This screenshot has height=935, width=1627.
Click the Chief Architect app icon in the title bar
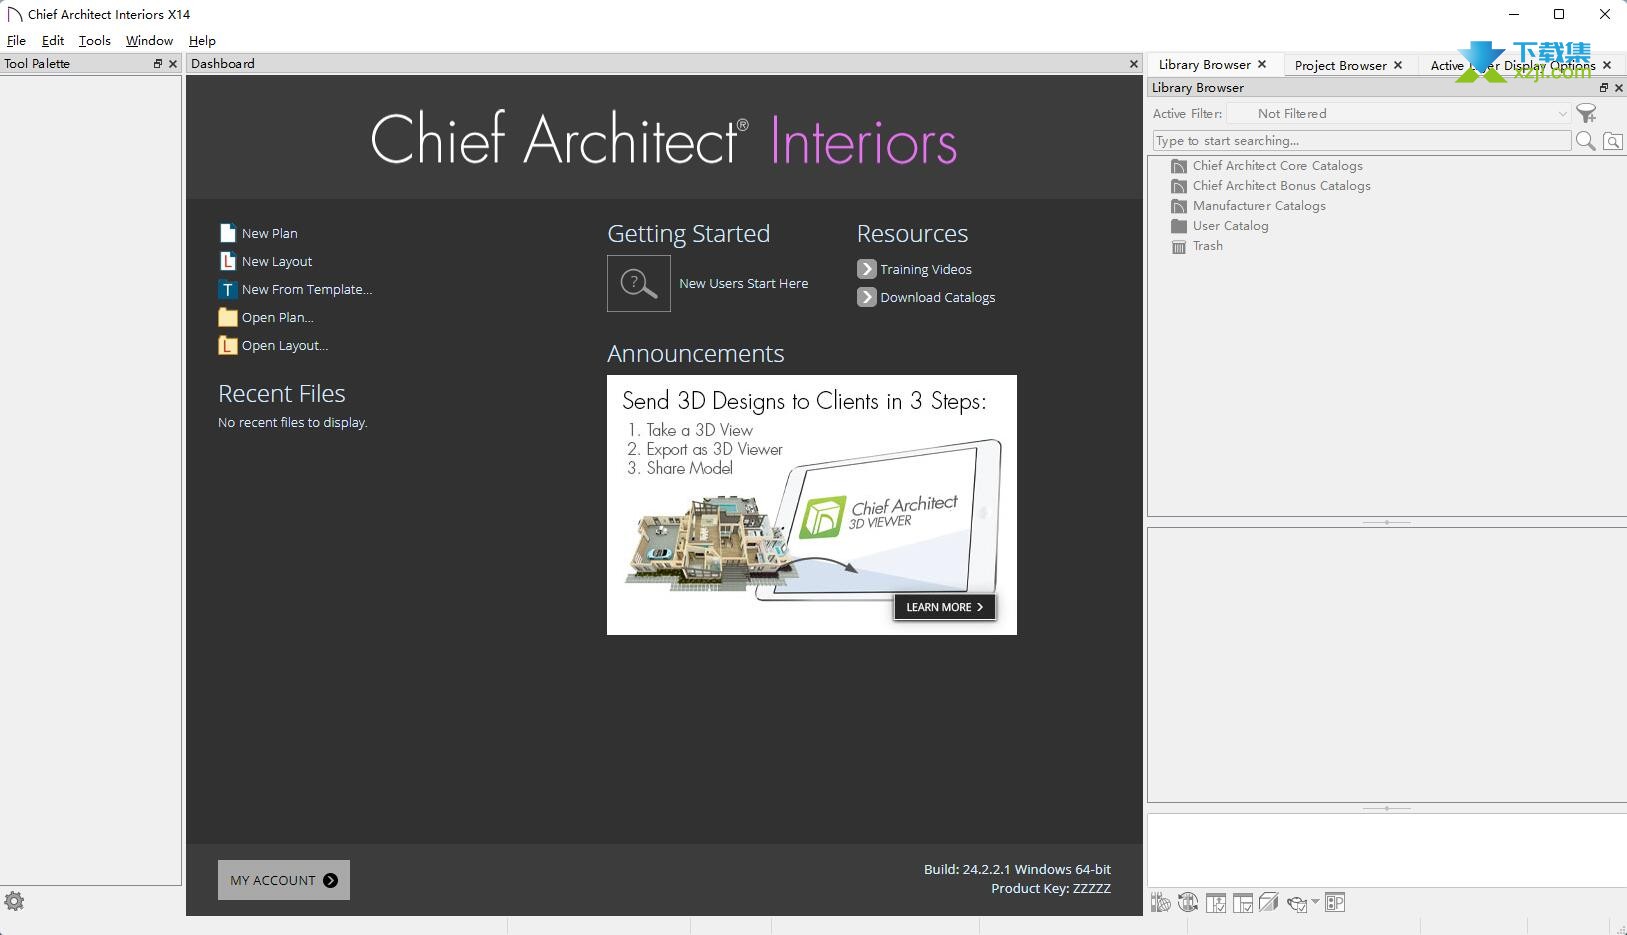(x=14, y=14)
